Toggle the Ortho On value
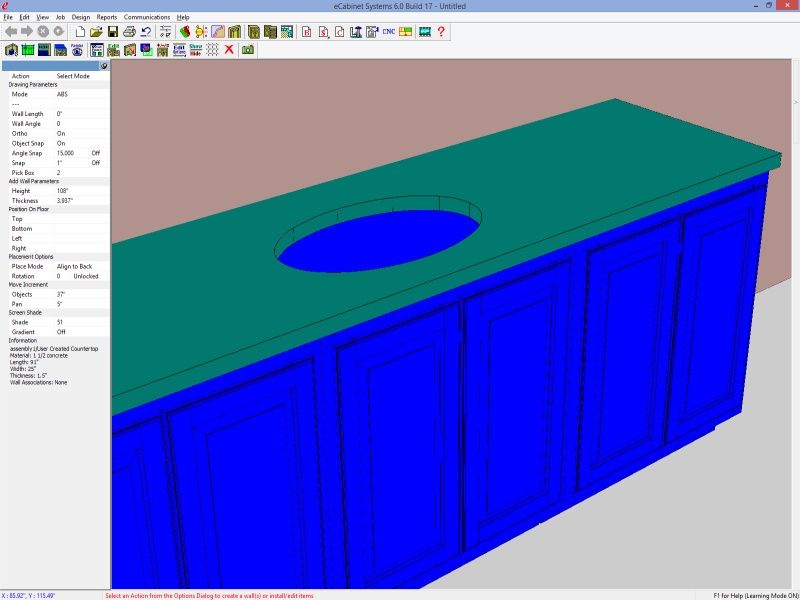 (x=61, y=133)
